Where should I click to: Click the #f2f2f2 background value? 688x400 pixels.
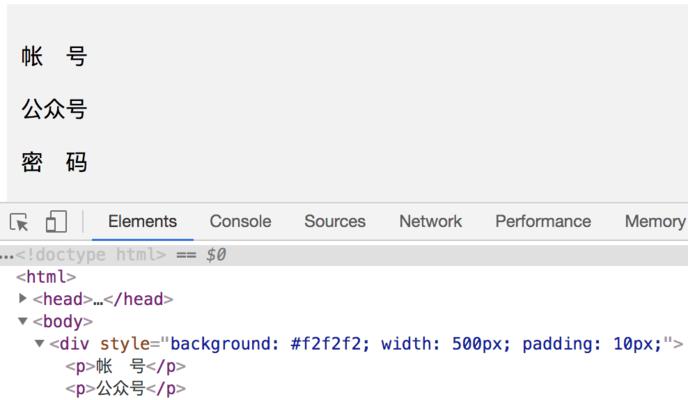tap(326, 344)
